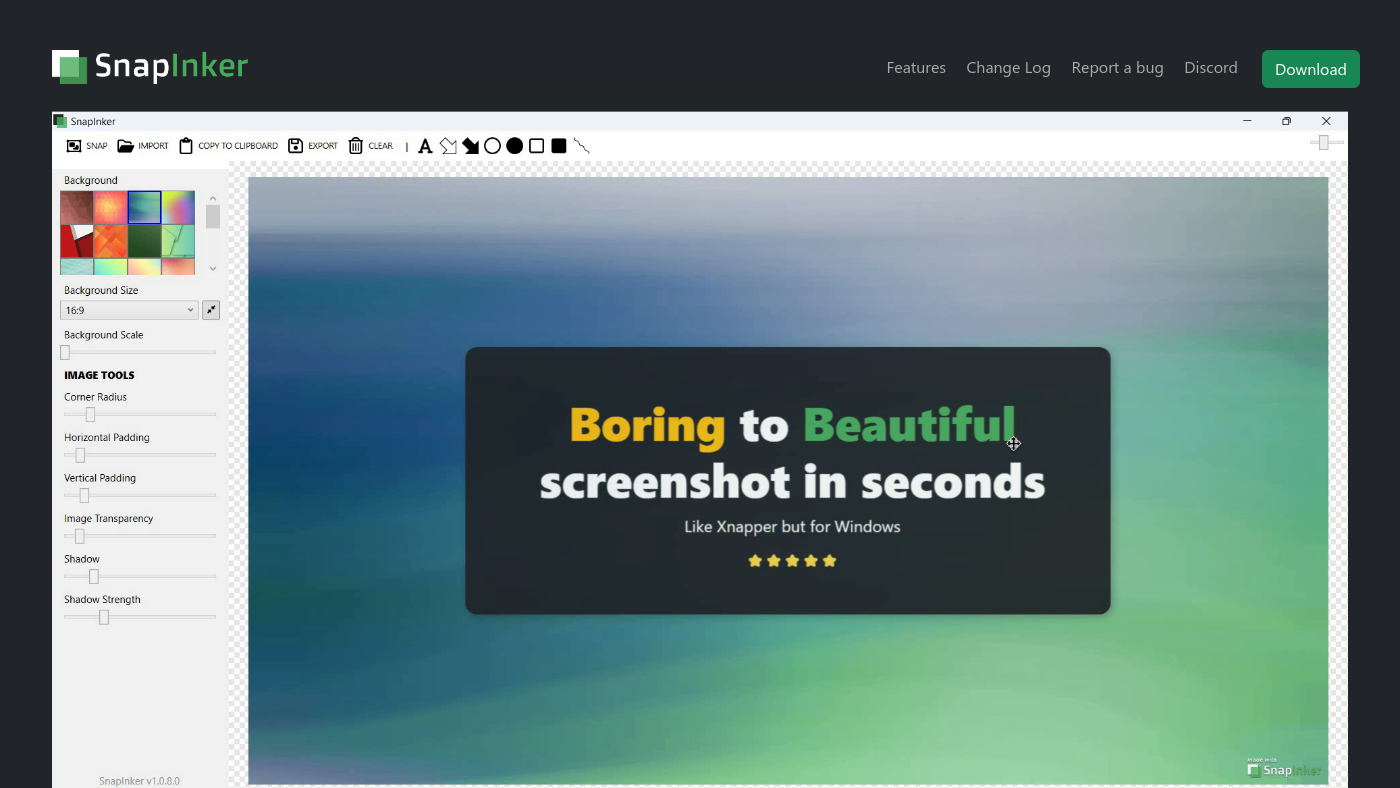Click the 'SnapInker v1.0.8.0' version text
This screenshot has height=788, width=1400.
click(140, 781)
